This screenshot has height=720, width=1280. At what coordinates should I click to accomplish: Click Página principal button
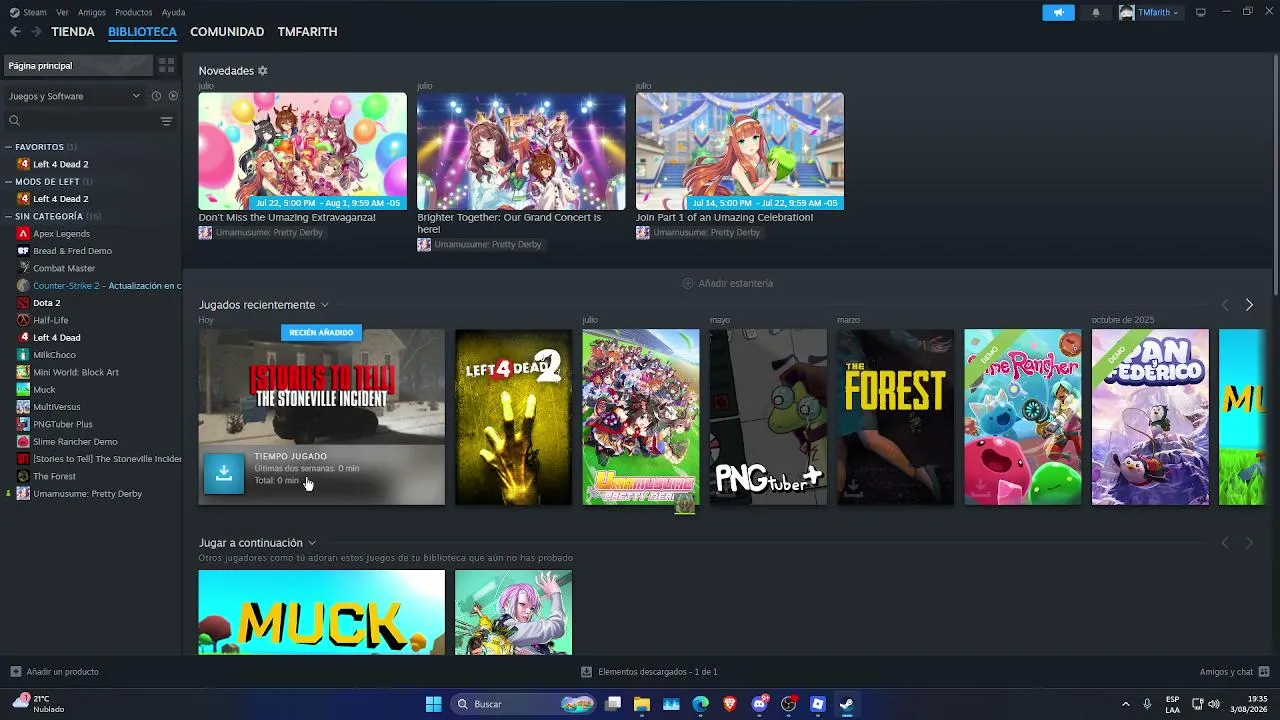coord(79,66)
